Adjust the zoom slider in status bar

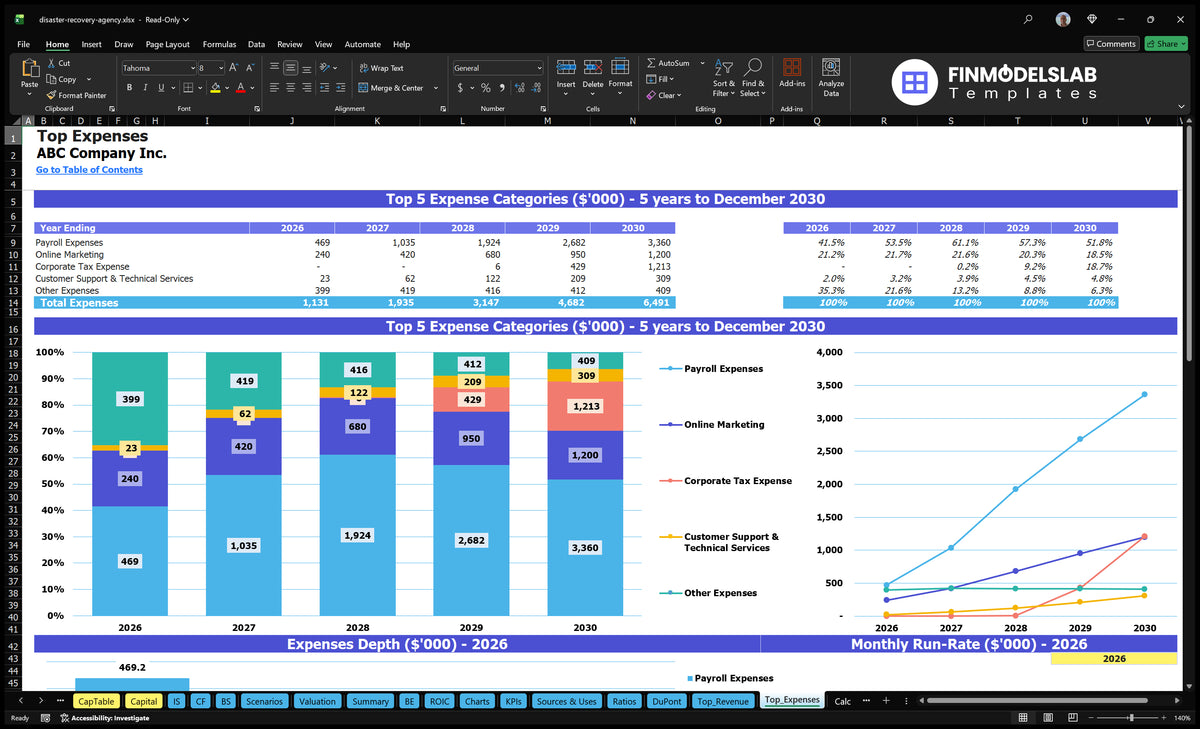pyautogui.click(x=1131, y=718)
